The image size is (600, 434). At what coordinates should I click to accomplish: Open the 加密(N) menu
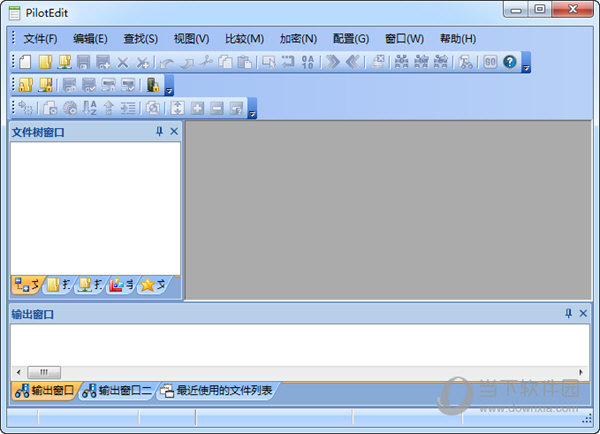pos(298,39)
